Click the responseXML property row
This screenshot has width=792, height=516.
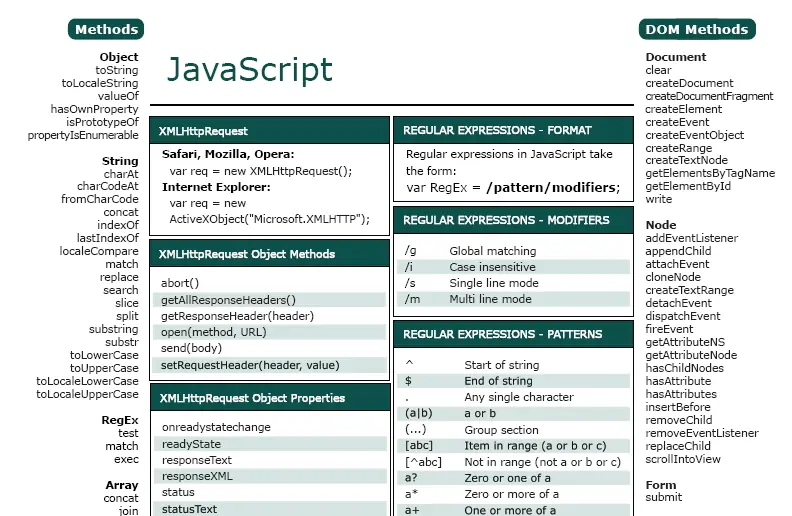click(271, 477)
